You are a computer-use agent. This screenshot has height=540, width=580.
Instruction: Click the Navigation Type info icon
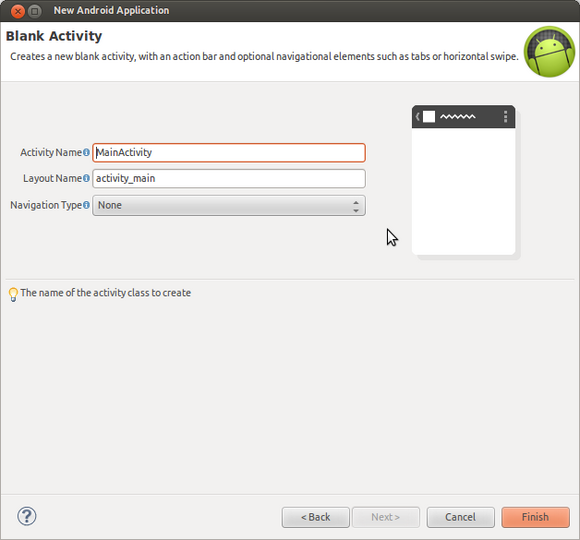click(86, 205)
